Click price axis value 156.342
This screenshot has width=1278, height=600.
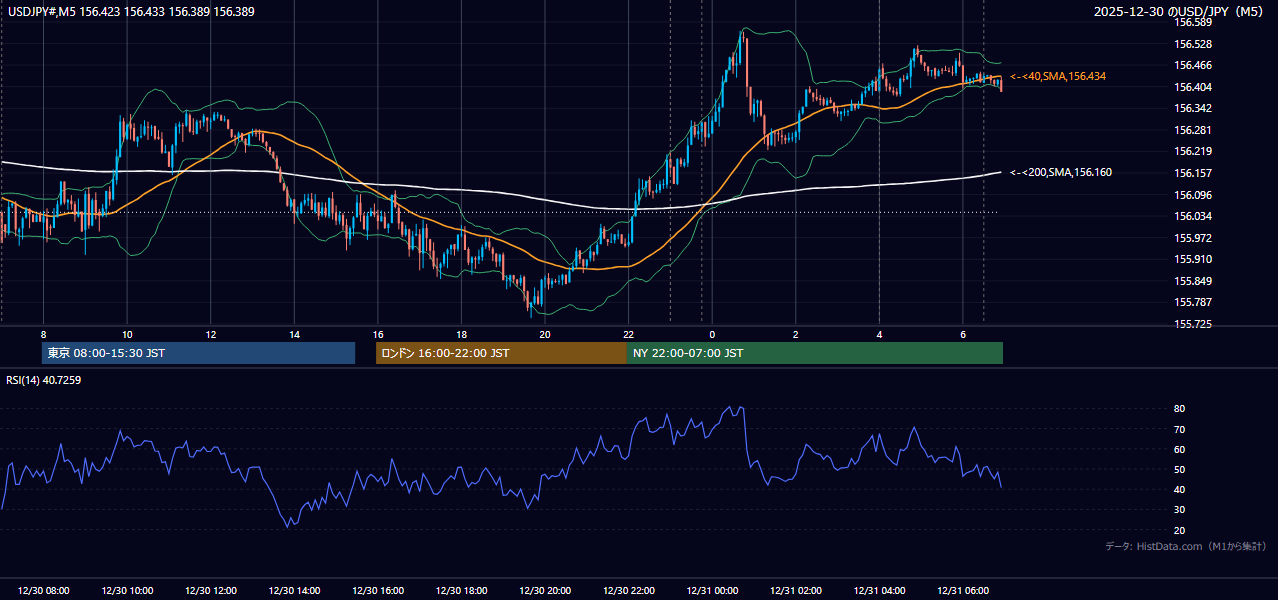(1192, 108)
